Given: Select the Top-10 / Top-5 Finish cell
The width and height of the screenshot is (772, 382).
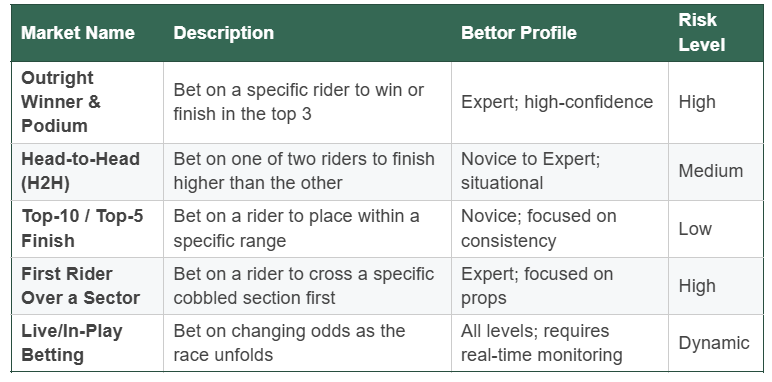Looking at the screenshot, I should tap(88, 228).
